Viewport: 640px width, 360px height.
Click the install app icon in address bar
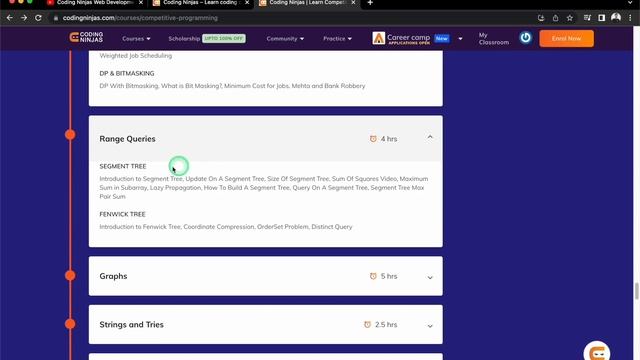541,18
